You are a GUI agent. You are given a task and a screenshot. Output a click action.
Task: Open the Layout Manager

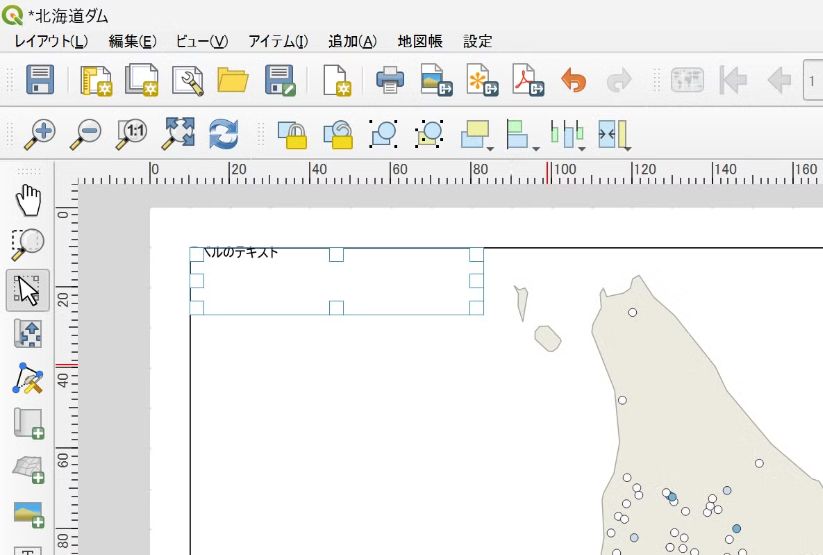(x=187, y=80)
